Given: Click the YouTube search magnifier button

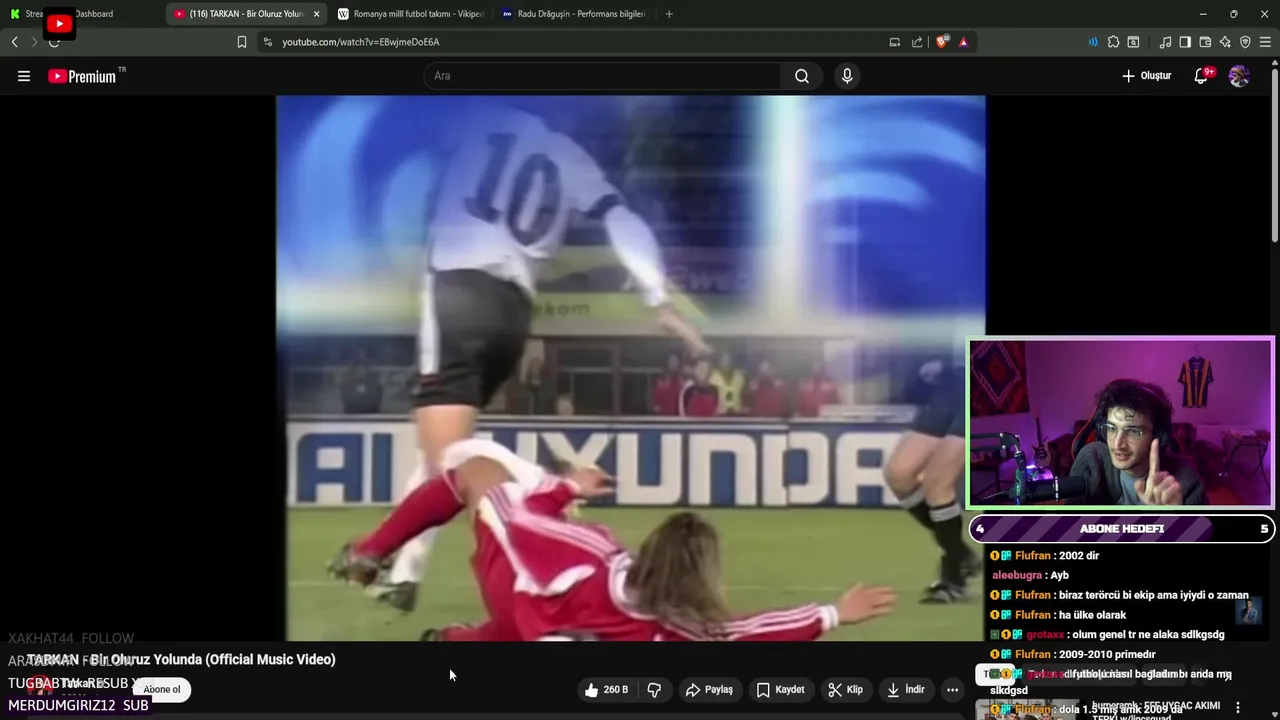Looking at the screenshot, I should pyautogui.click(x=802, y=76).
